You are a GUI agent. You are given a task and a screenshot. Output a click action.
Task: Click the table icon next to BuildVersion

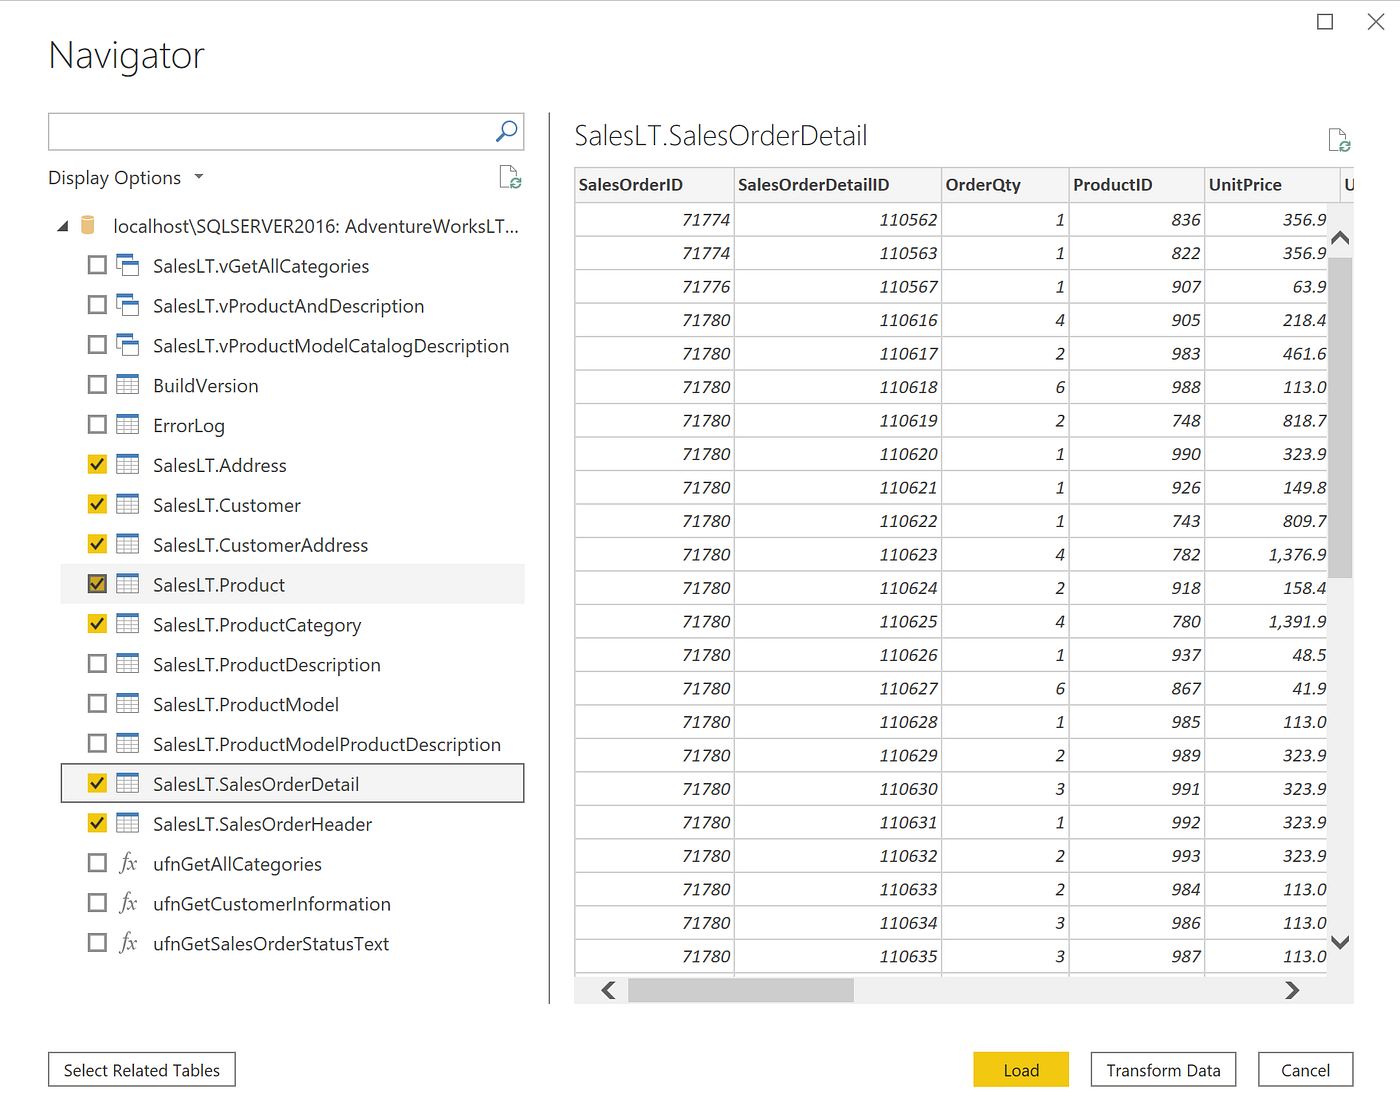tap(128, 385)
